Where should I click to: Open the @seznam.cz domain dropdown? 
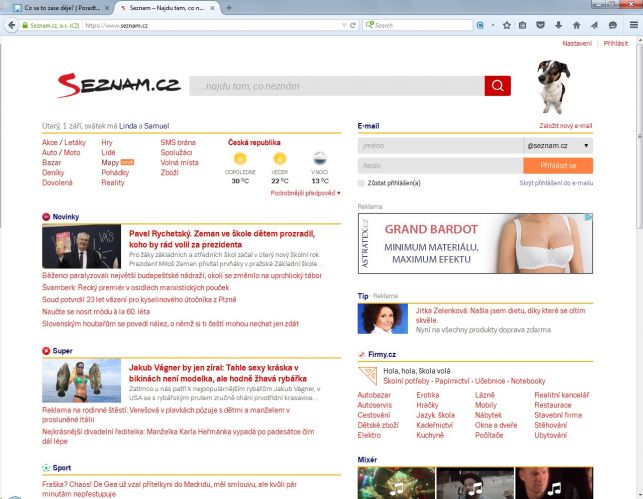[x=558, y=146]
